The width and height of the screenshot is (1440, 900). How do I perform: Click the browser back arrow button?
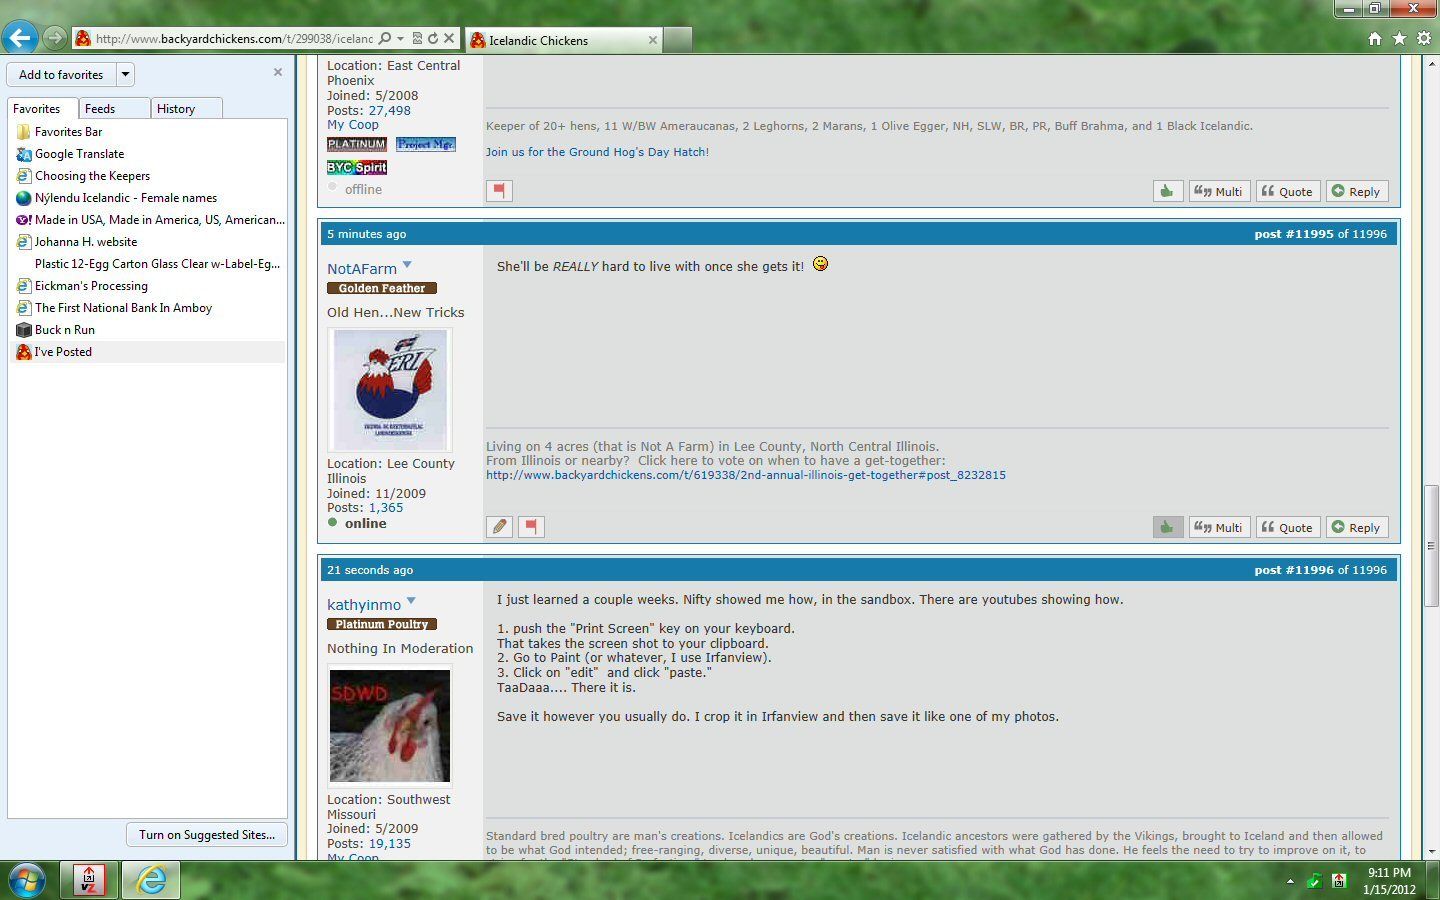(x=20, y=38)
